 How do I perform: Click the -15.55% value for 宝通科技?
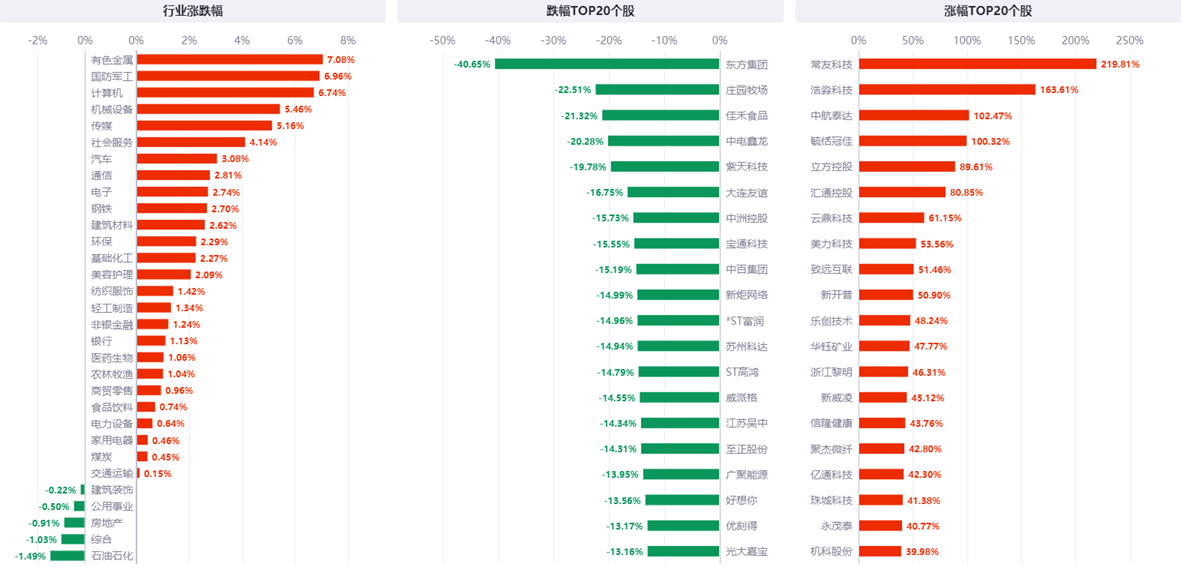(612, 244)
